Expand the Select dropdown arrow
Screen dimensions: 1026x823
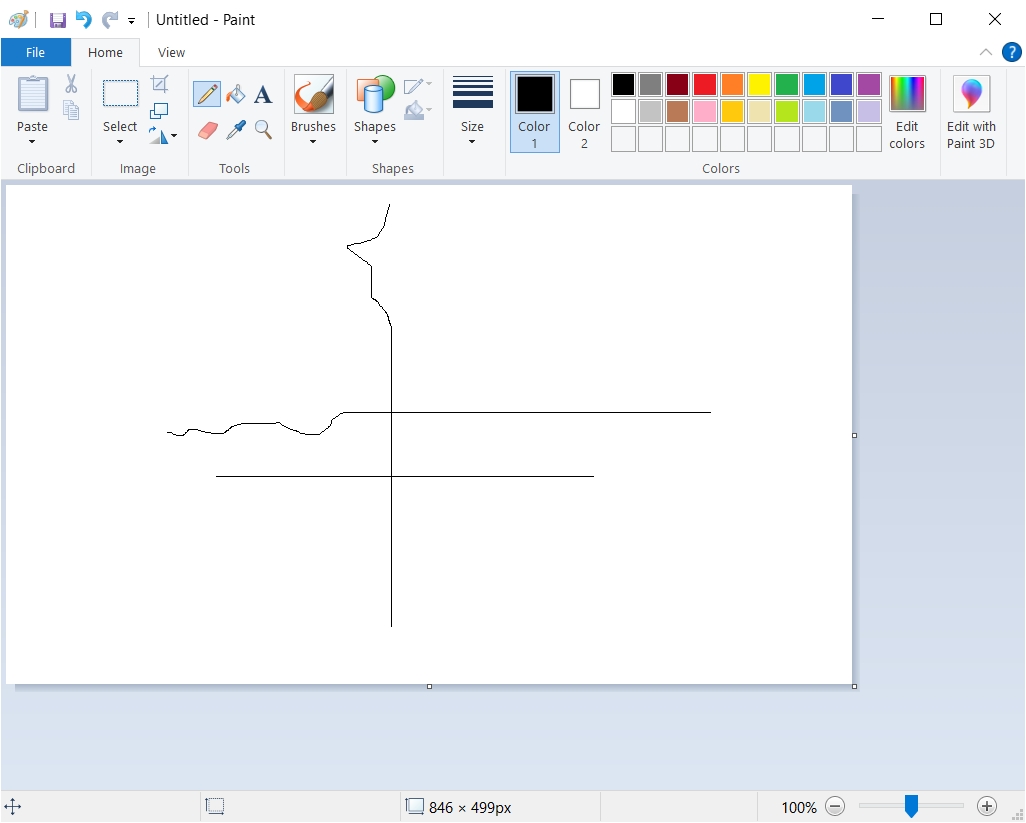120,142
